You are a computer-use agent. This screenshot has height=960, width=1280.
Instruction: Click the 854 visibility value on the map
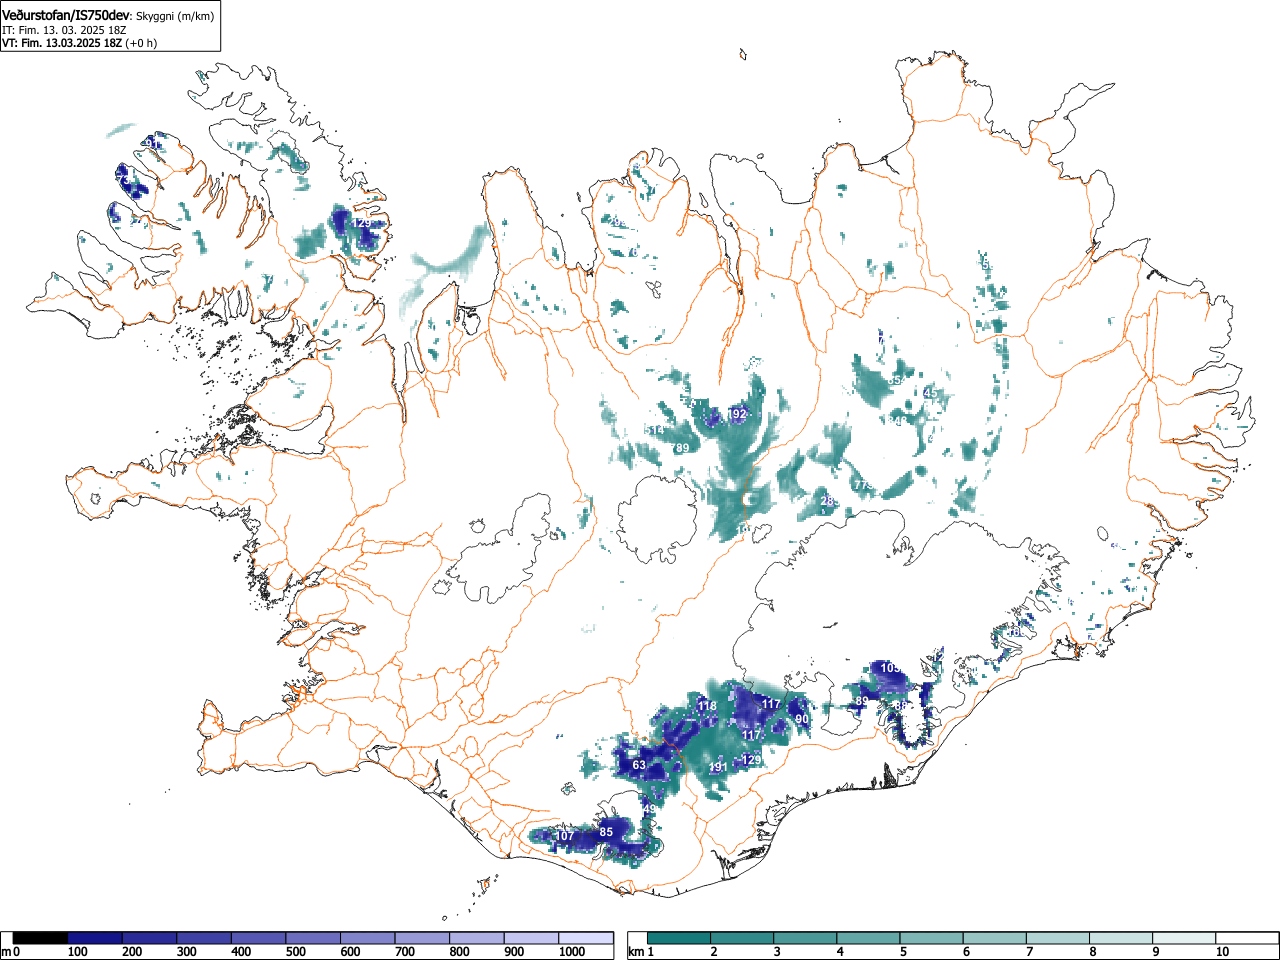(x=896, y=381)
